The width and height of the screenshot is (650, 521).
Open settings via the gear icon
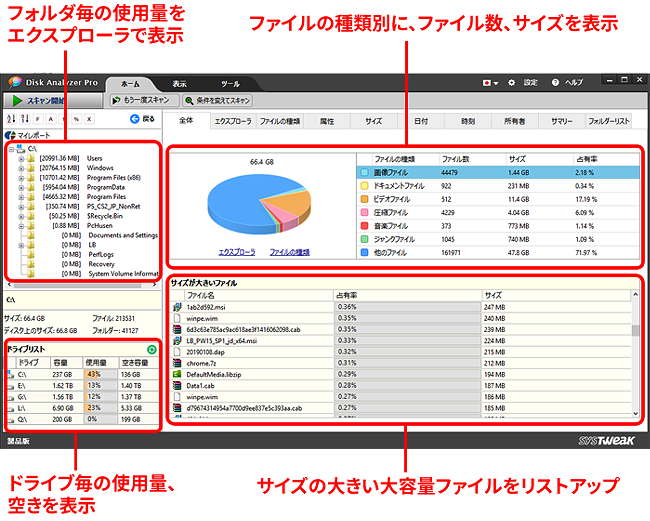[512, 82]
